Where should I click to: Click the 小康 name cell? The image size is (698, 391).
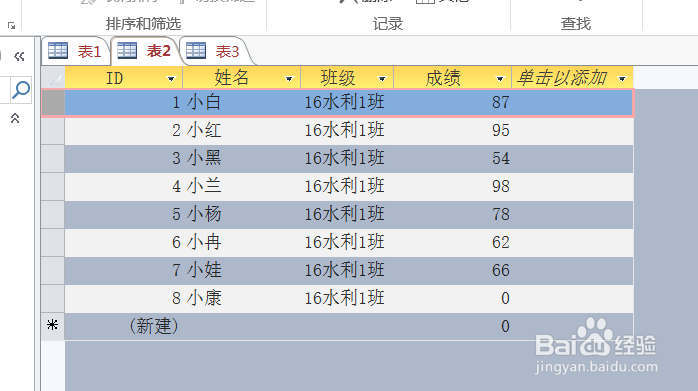[242, 298]
